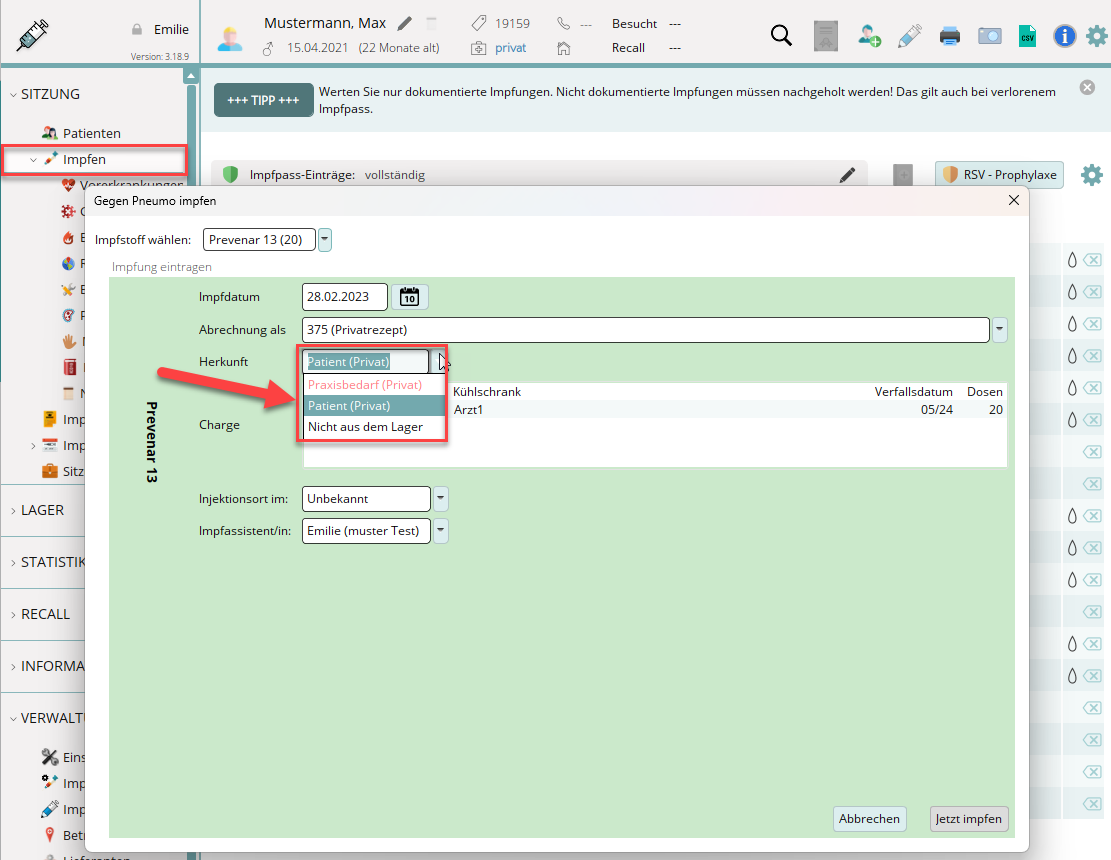The height and width of the screenshot is (860, 1111).
Task: Click the briefcase icon in sidebar
Action: pos(50,471)
